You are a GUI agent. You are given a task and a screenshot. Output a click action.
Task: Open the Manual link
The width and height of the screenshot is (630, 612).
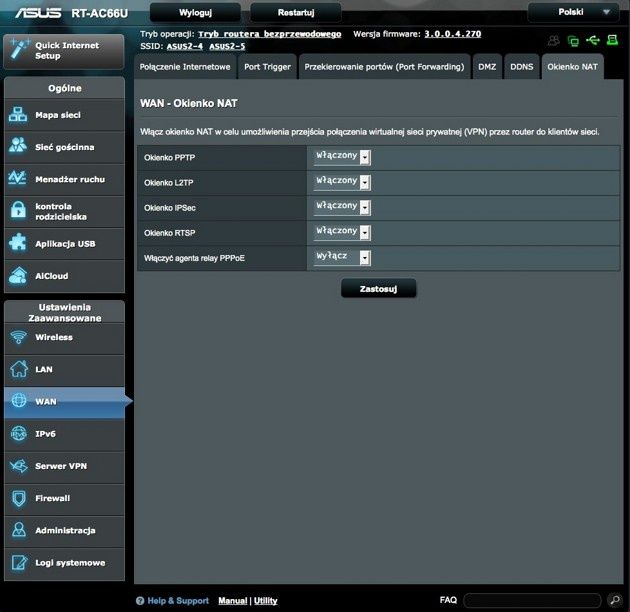[233, 601]
